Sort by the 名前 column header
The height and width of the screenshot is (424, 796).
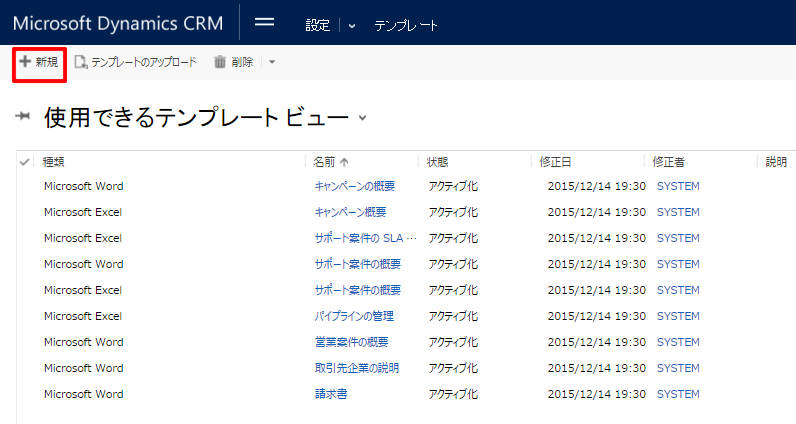(324, 162)
